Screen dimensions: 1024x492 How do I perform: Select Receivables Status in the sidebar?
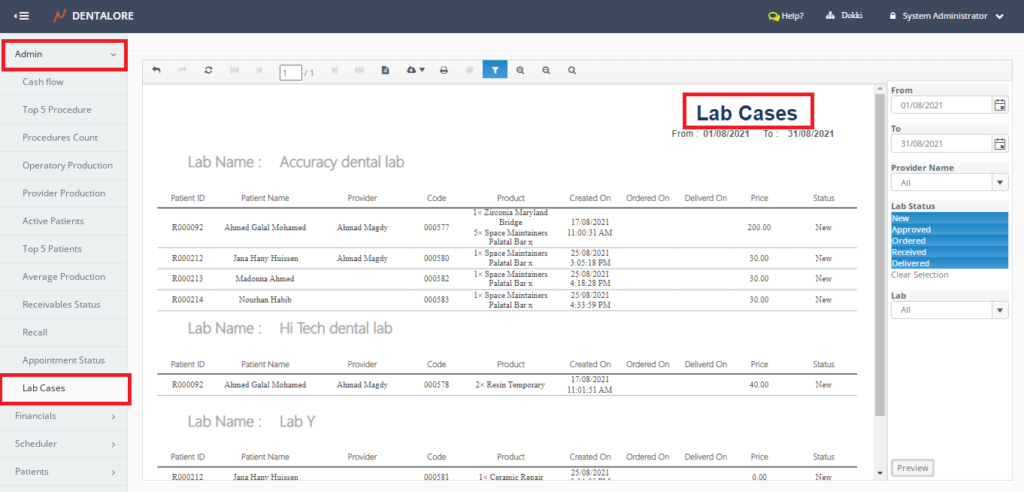[x=61, y=304]
